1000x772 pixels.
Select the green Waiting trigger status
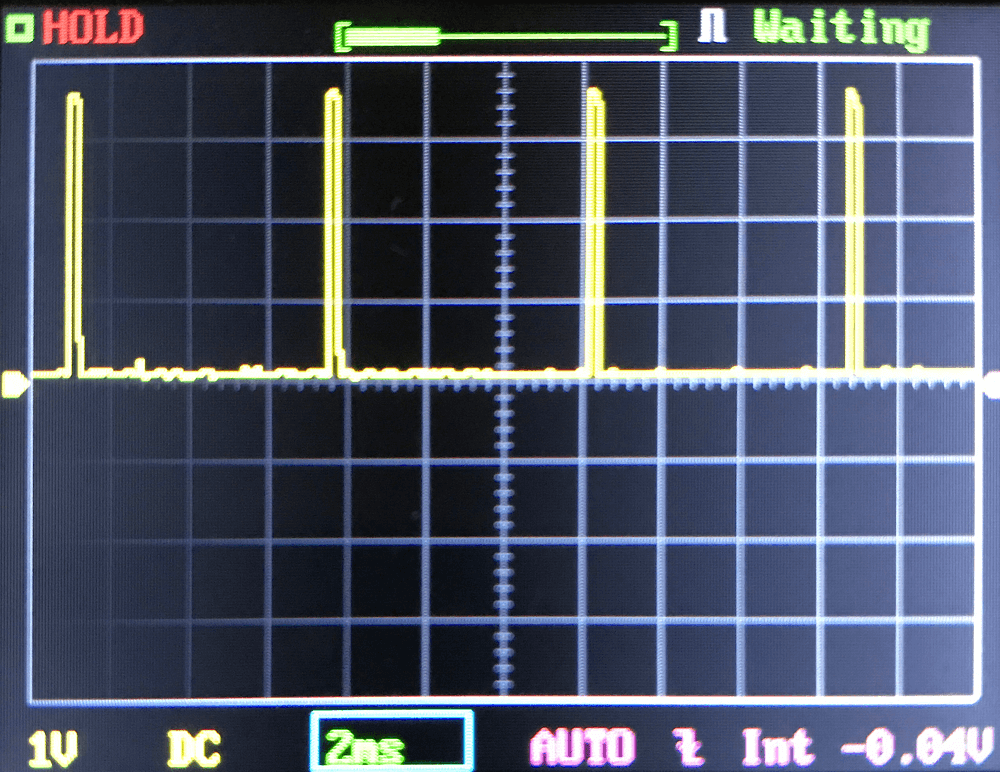click(841, 27)
